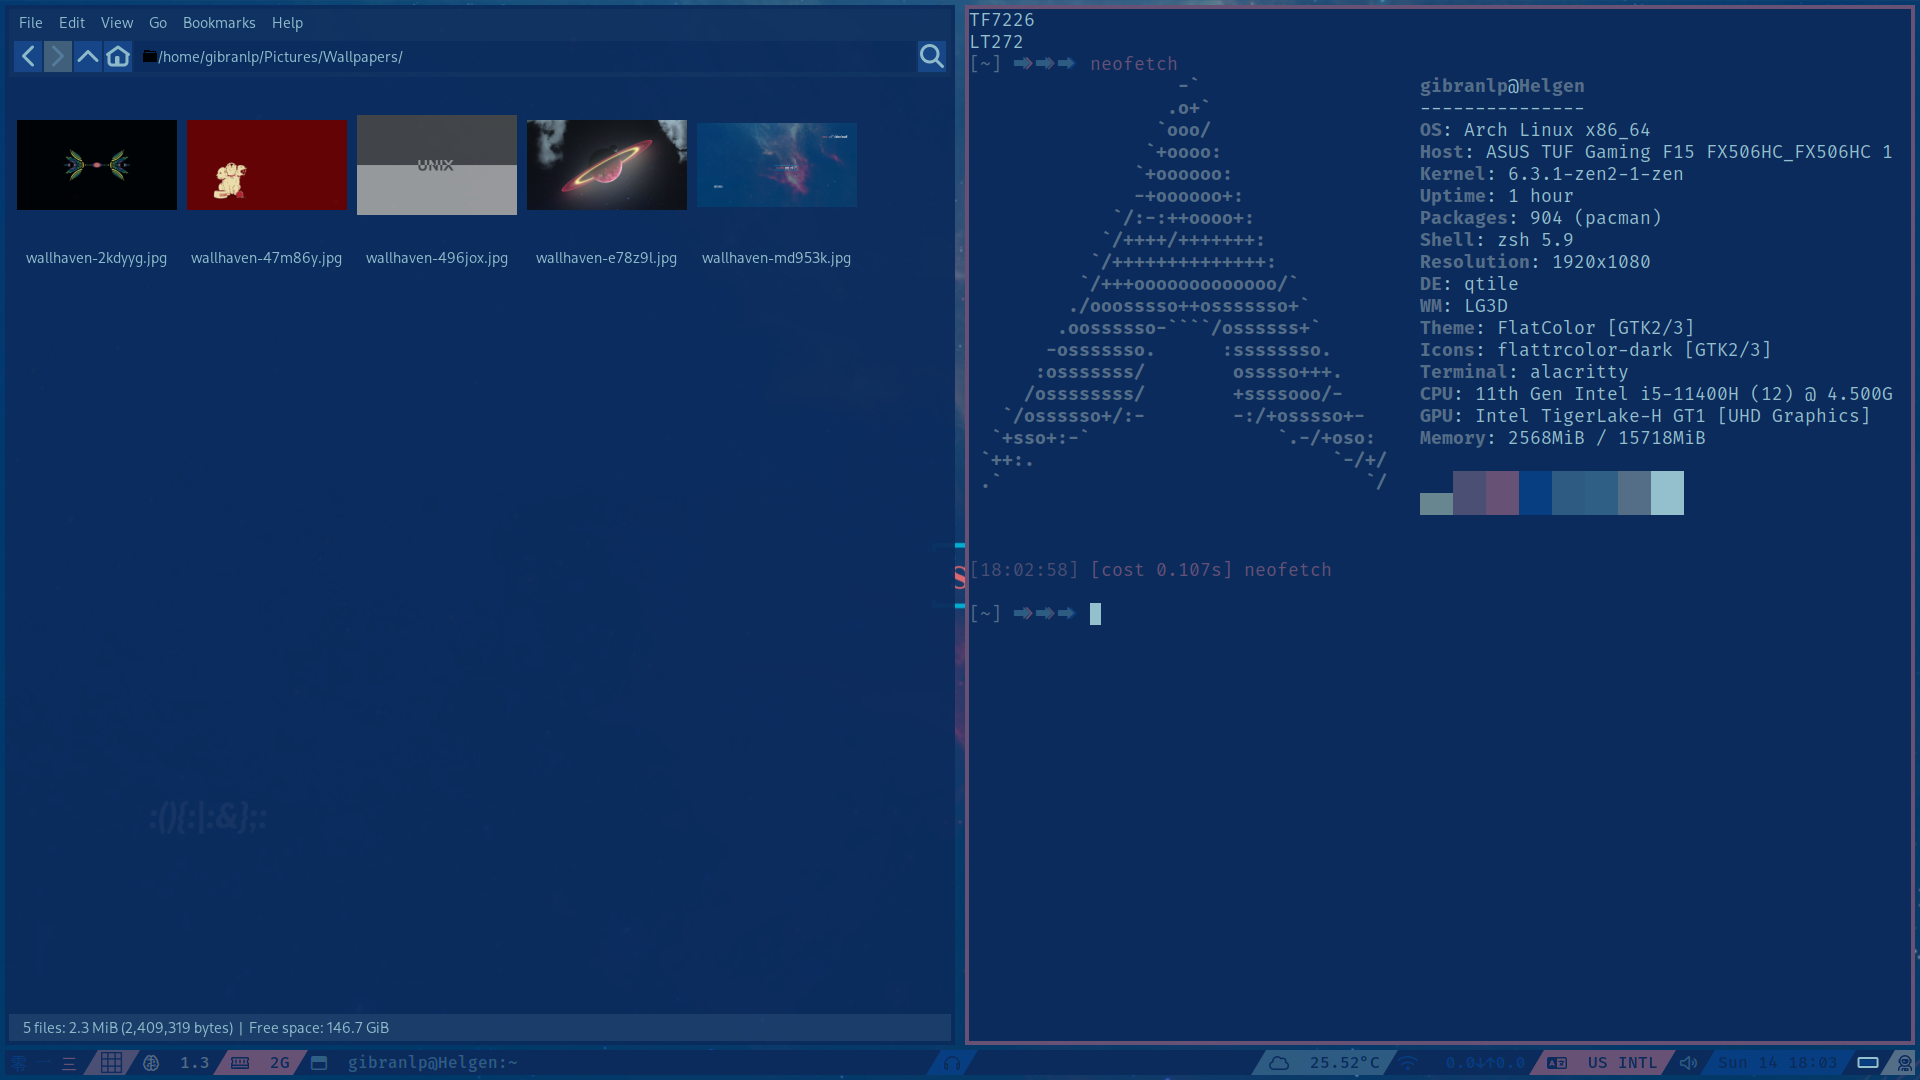
Task: Click the US INTL keyboard layout
Action: tap(1621, 1063)
